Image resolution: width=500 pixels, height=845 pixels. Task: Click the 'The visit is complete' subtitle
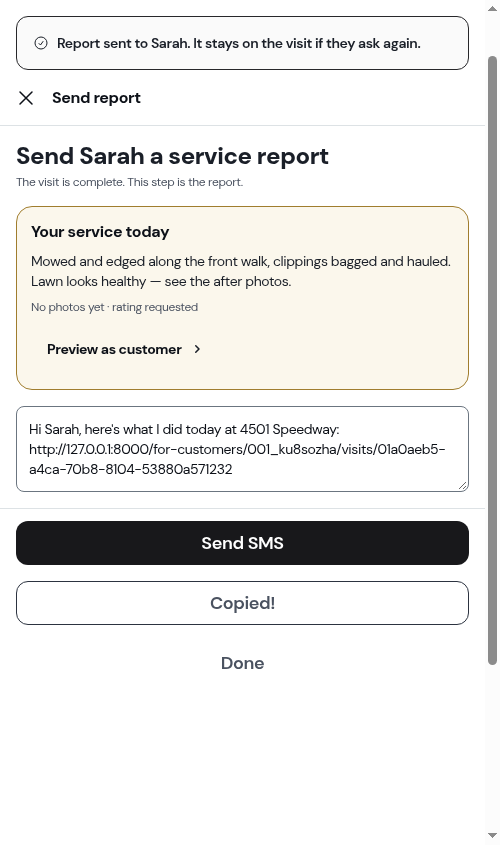click(129, 182)
